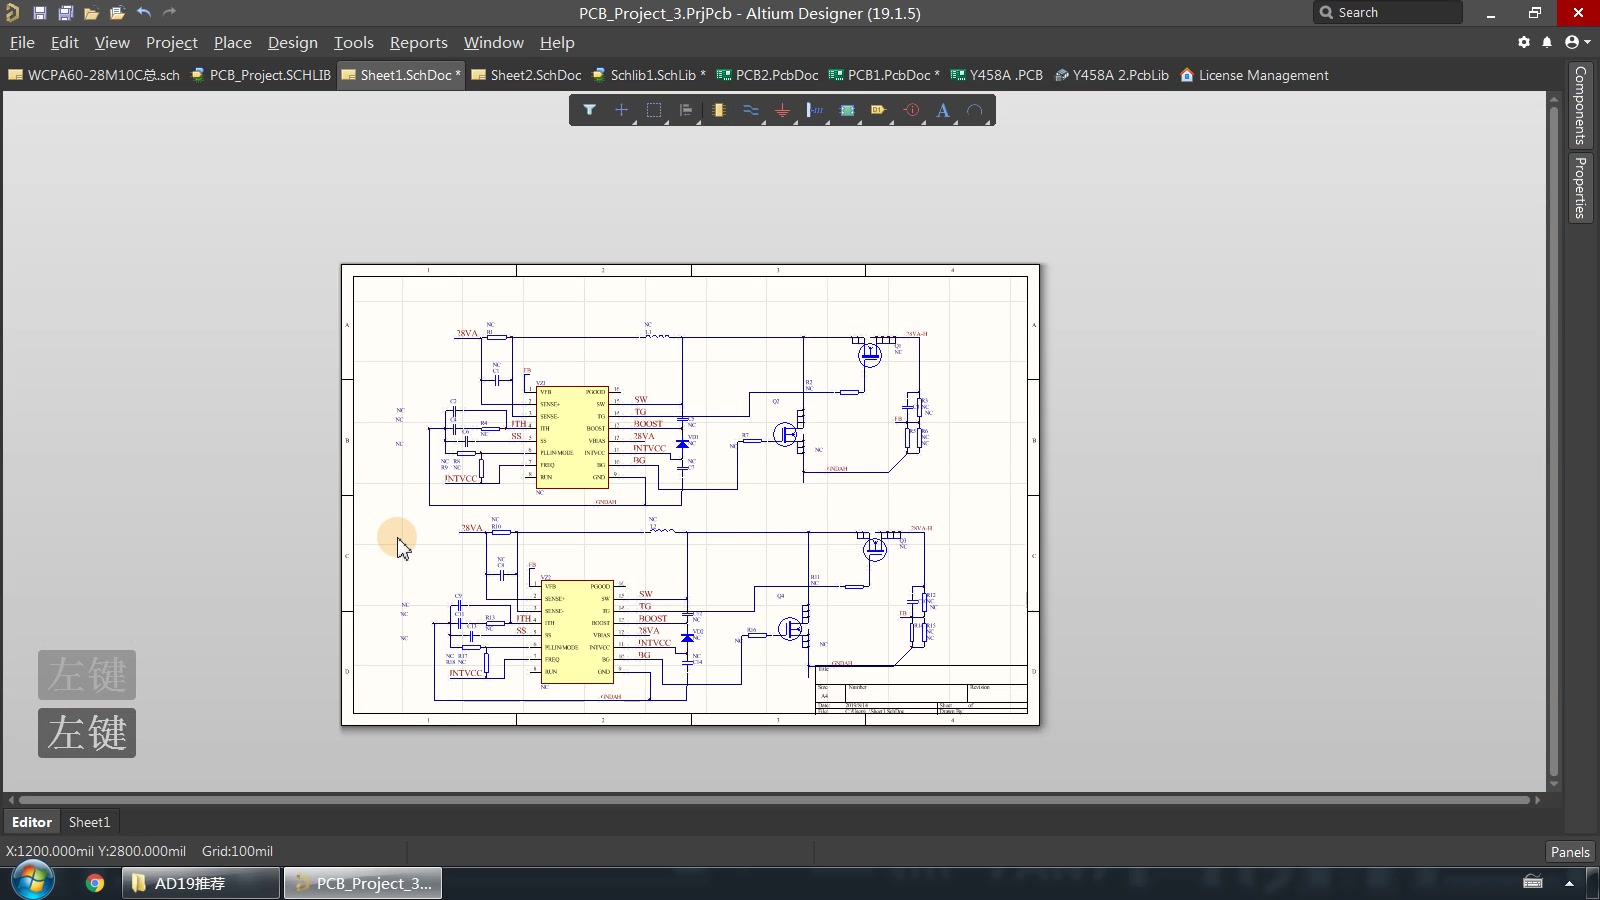Click in the Search field
1600x900 pixels.
1388,12
